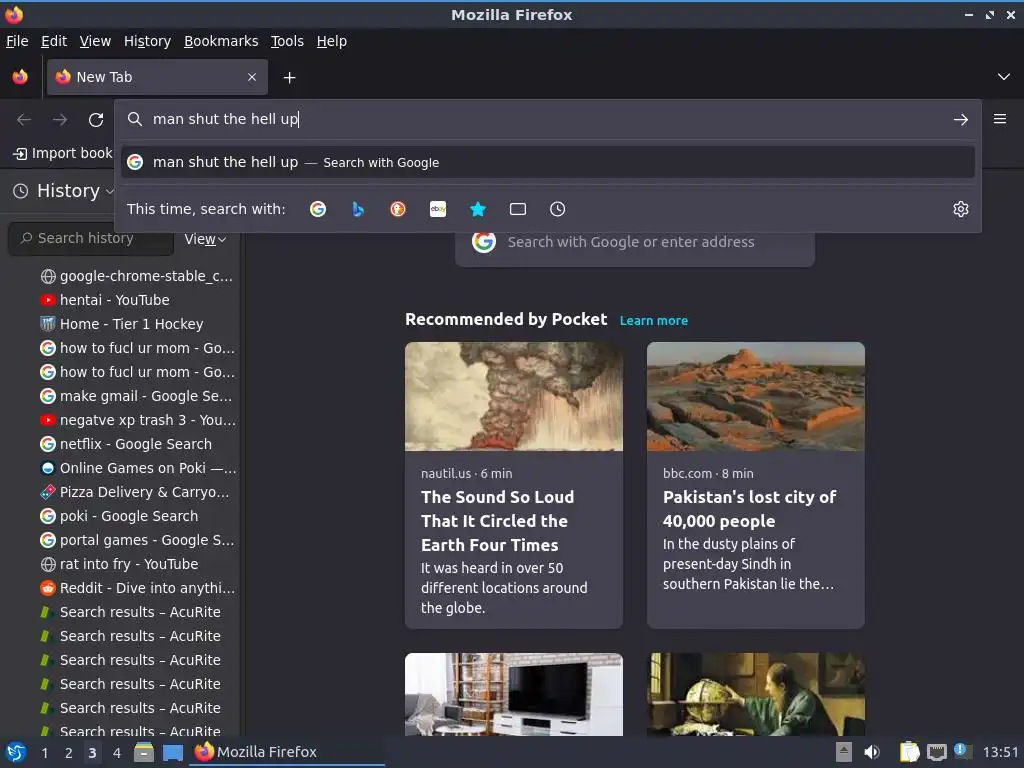Search this time with eBay icon

pos(438,209)
